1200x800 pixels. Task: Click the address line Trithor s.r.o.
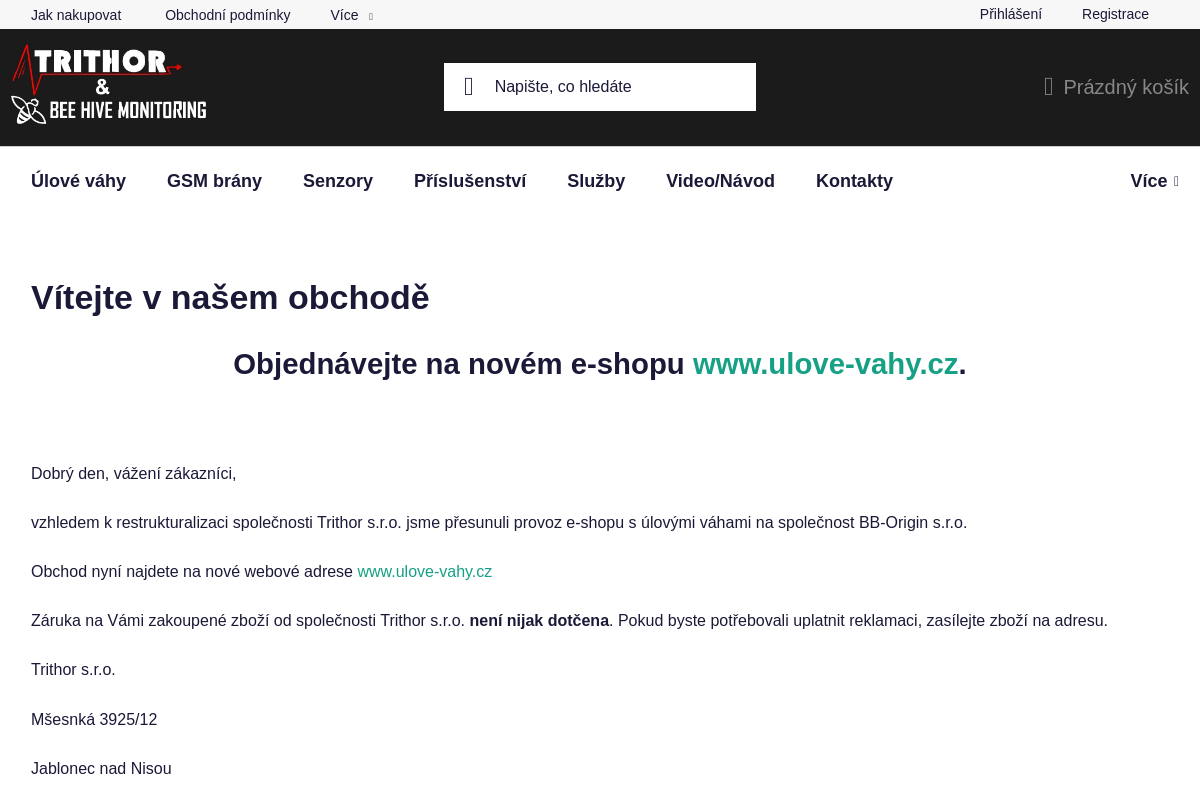(73, 670)
